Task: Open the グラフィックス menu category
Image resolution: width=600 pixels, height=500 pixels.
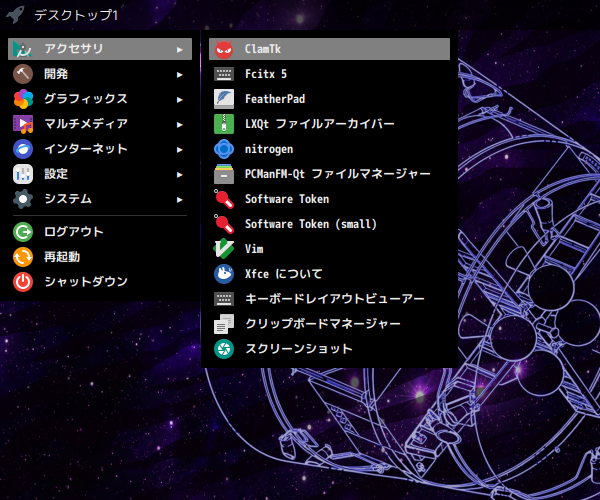Action: pyautogui.click(x=100, y=99)
